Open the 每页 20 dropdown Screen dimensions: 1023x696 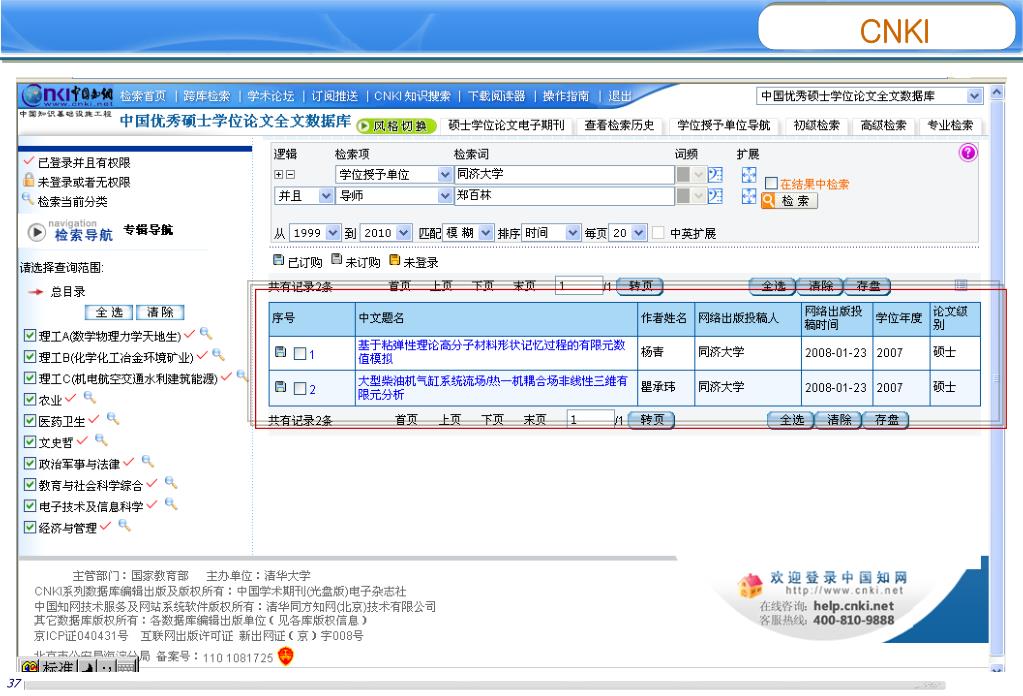(x=639, y=233)
